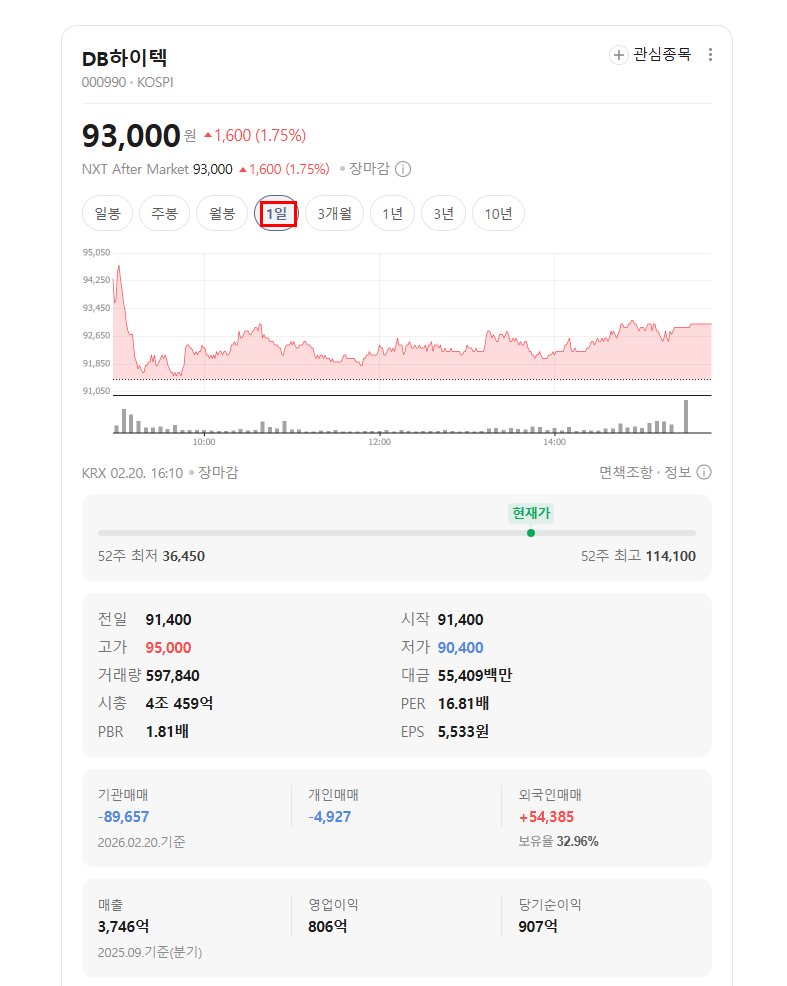Add stock via 관심종목 button
The width and height of the screenshot is (787, 986).
[x=651, y=55]
